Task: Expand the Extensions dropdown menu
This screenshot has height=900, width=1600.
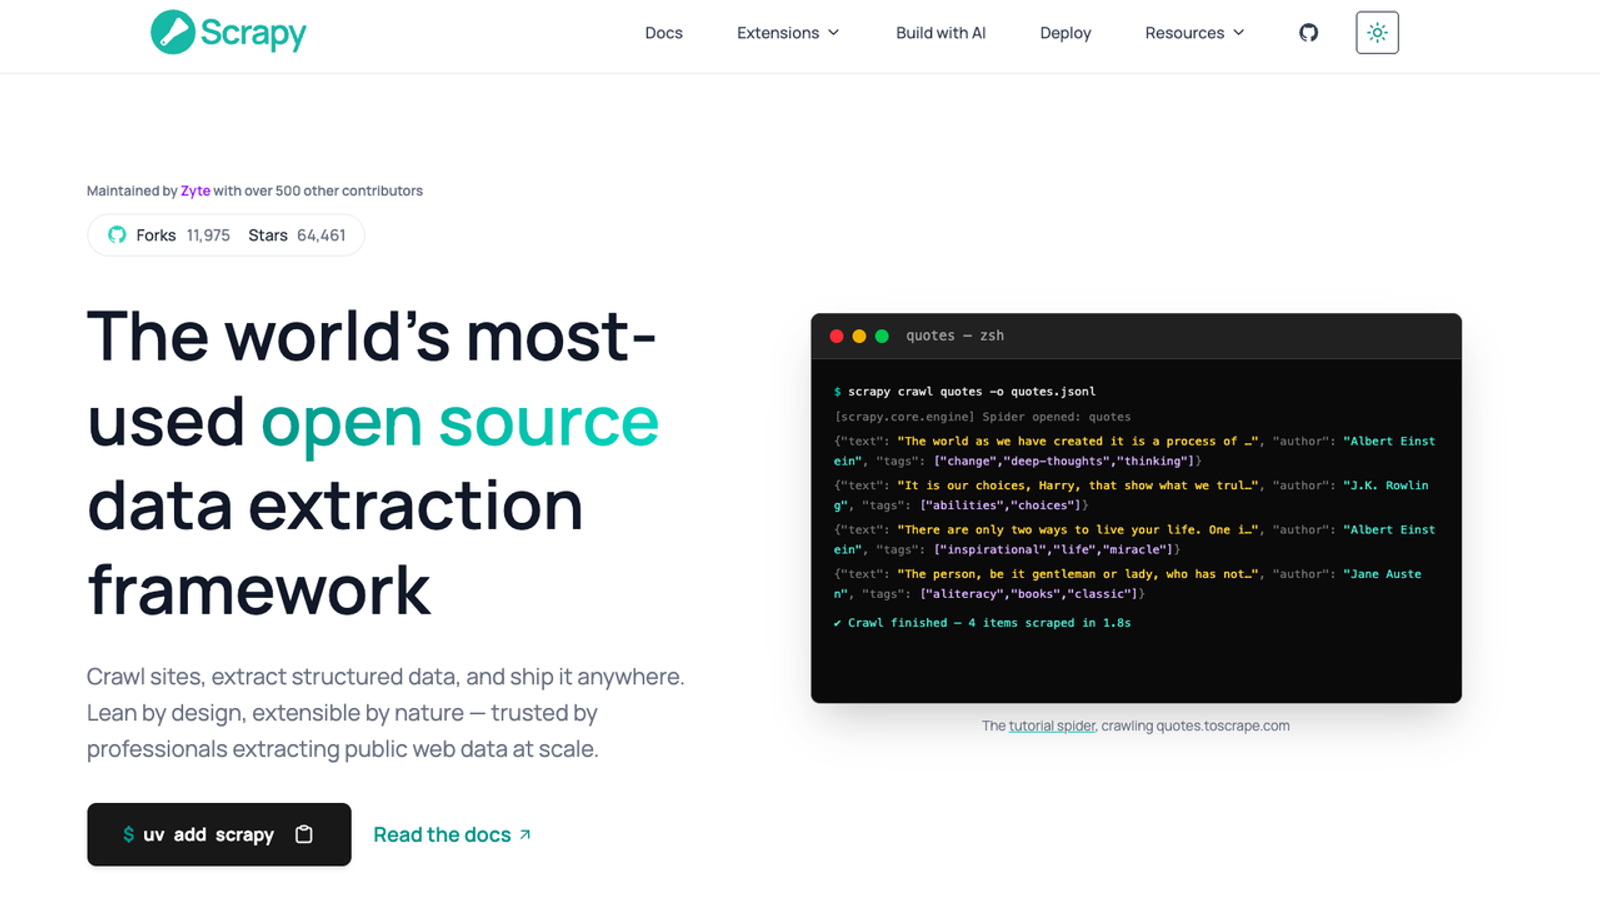Action: click(788, 33)
